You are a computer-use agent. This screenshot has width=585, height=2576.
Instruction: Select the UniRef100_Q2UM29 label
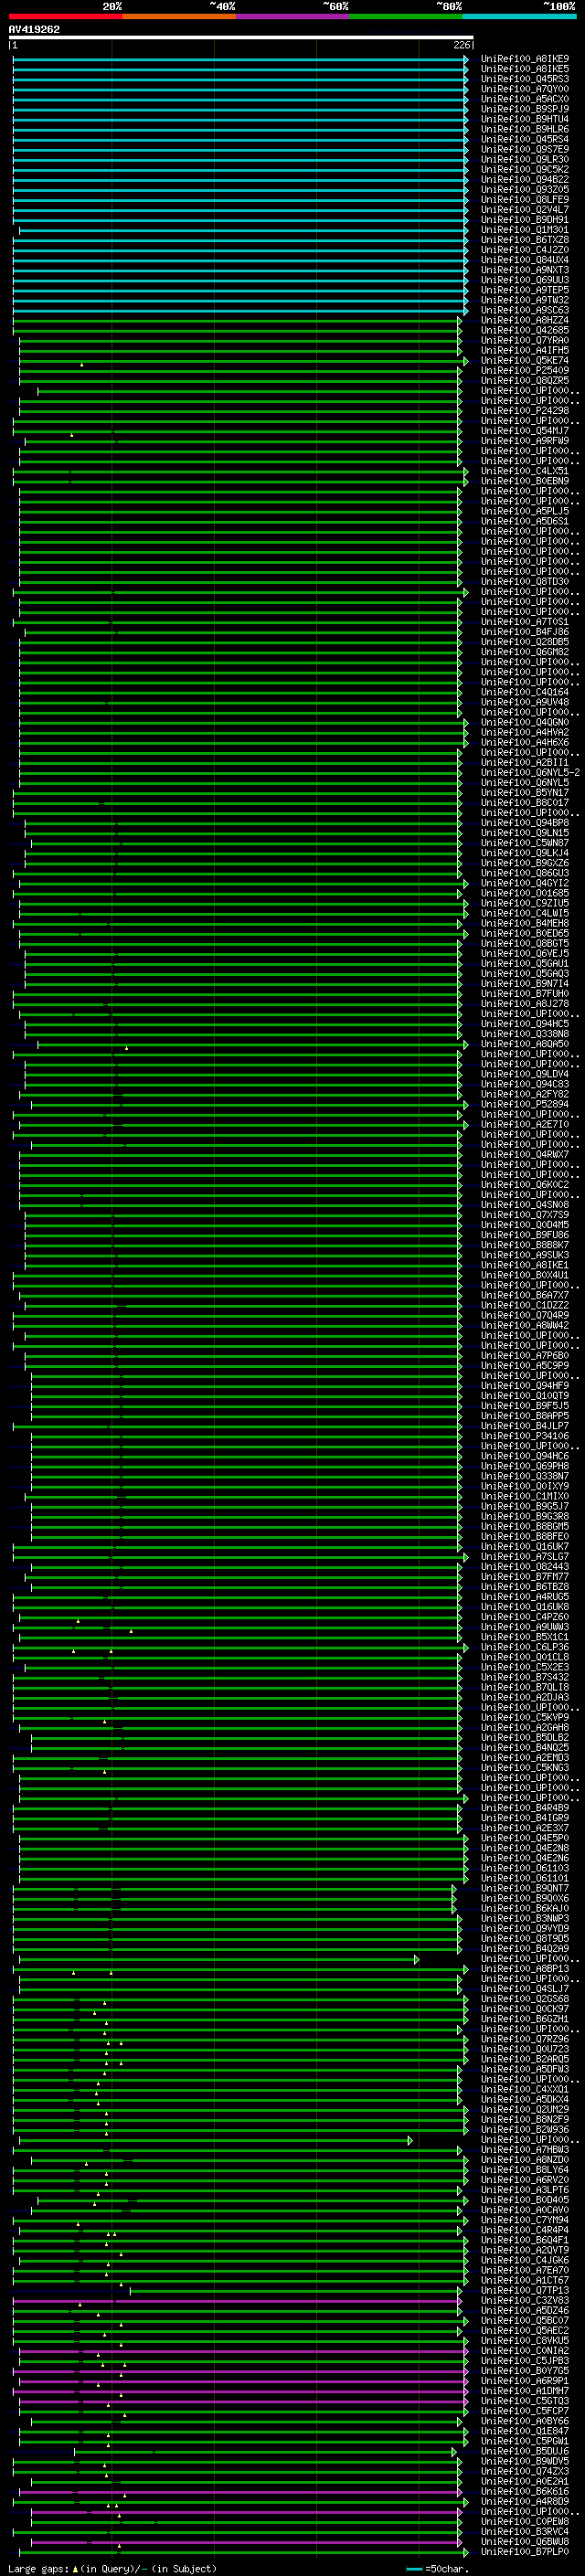(x=525, y=2109)
